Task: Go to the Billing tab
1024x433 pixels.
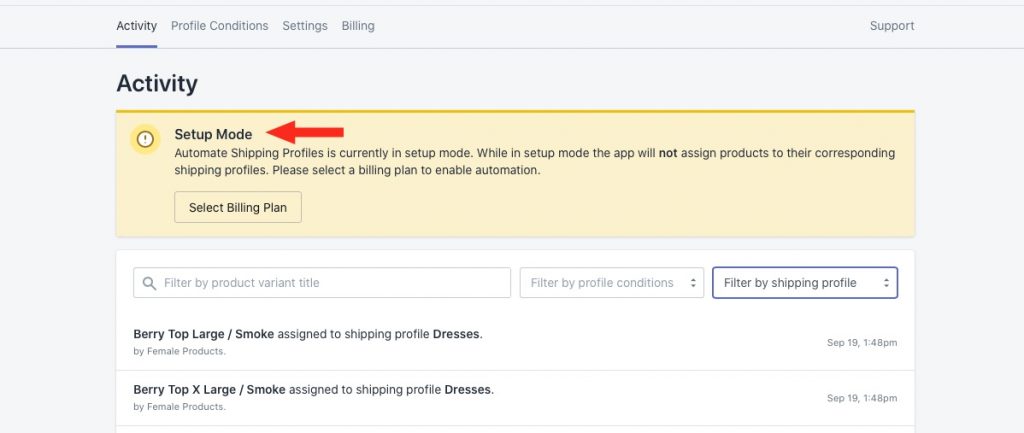Action: tap(358, 26)
